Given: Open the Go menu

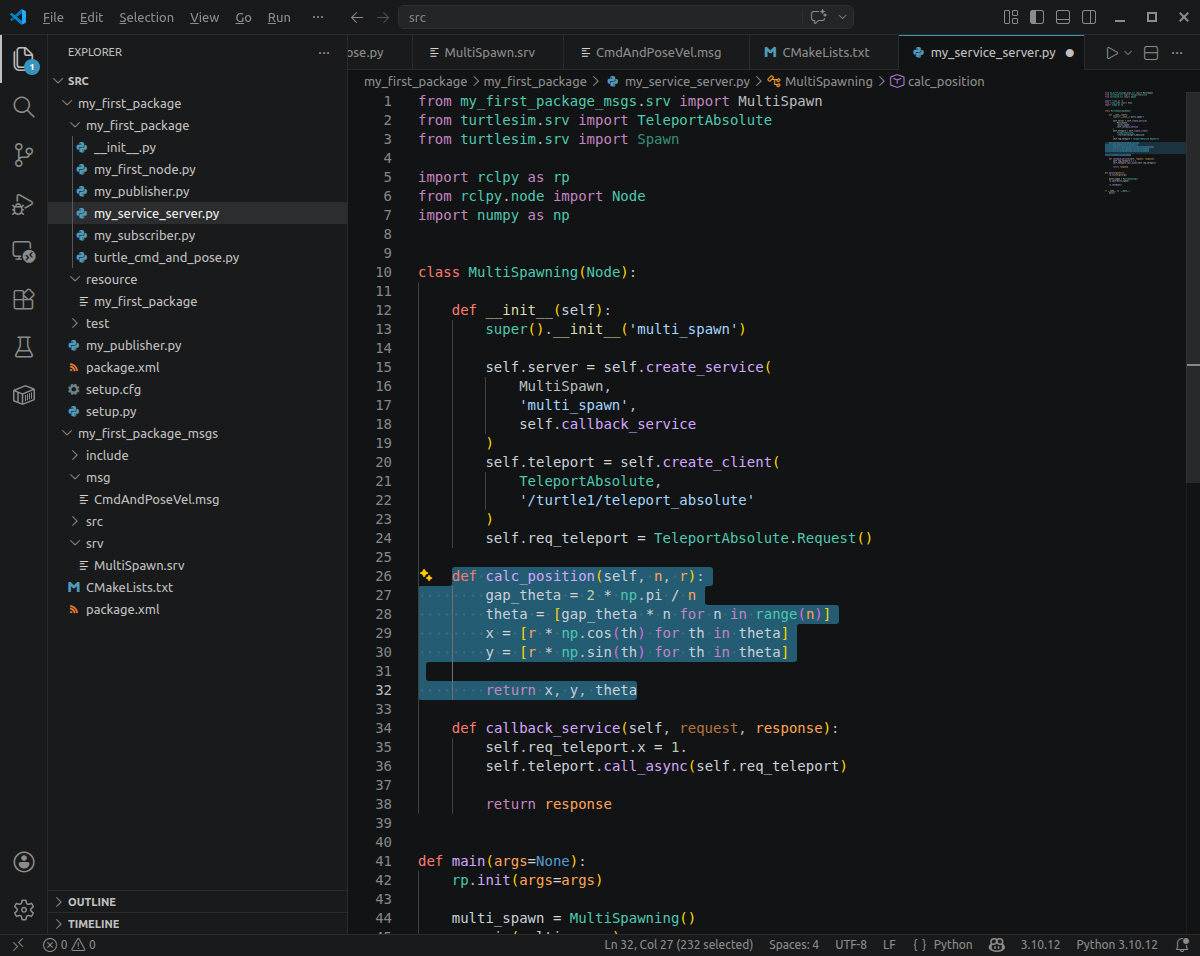Looking at the screenshot, I should (x=244, y=17).
